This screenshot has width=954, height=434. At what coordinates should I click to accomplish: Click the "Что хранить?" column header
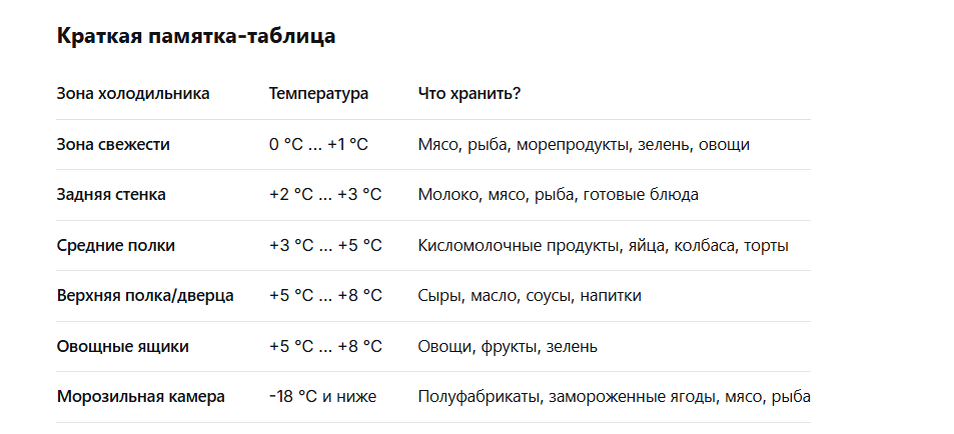coord(469,94)
